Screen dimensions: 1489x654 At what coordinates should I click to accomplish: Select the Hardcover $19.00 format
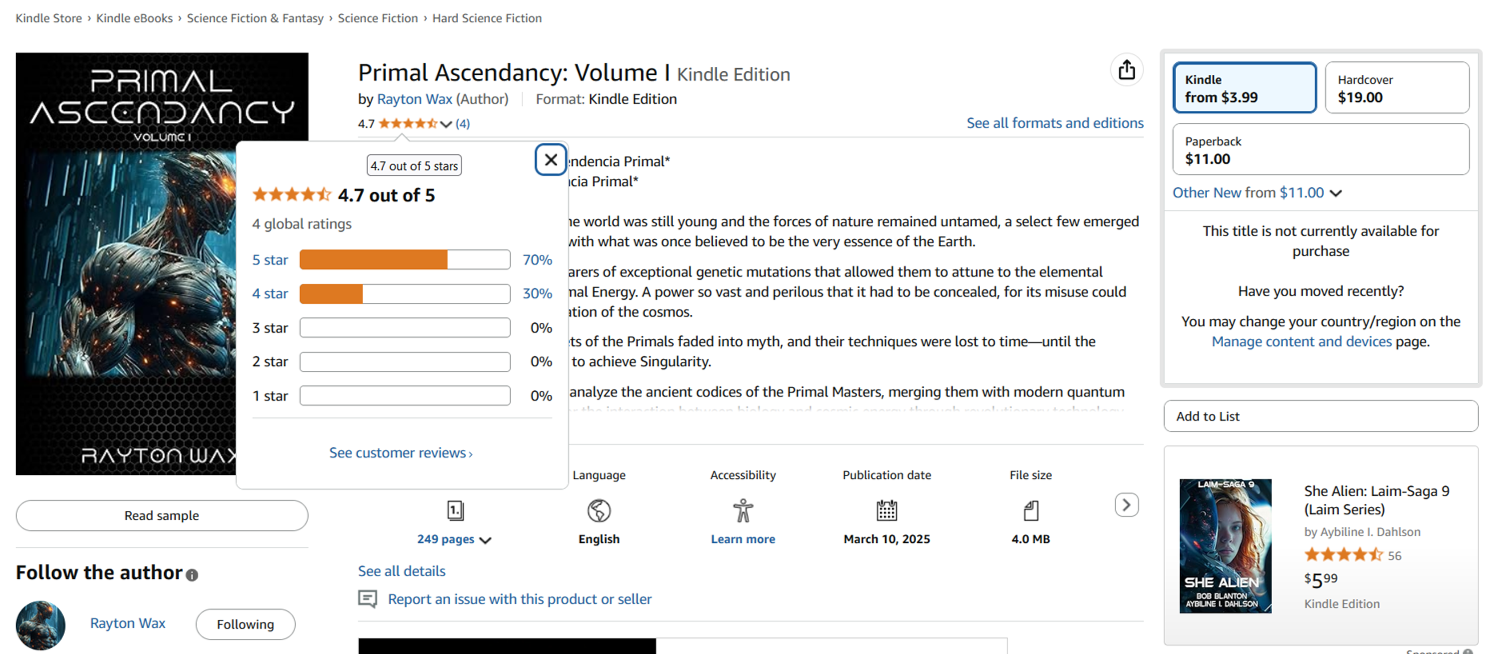pyautogui.click(x=1396, y=88)
